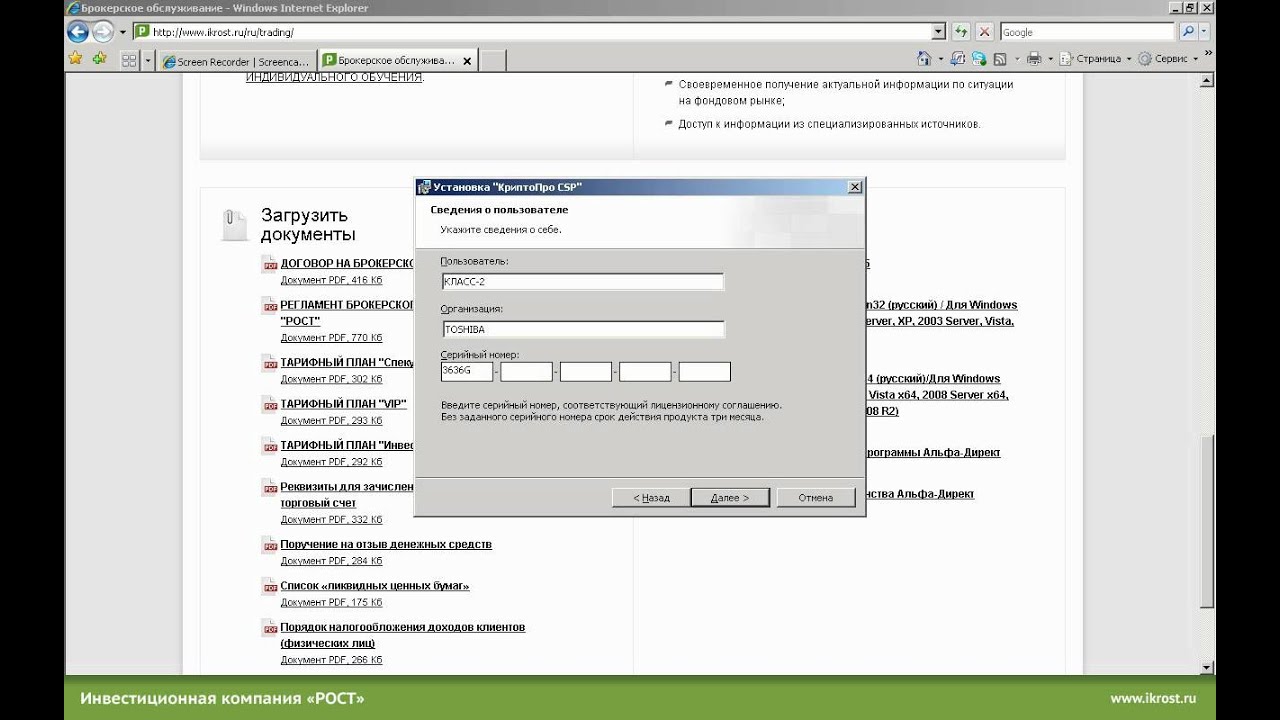The width and height of the screenshot is (1280, 720).
Task: Open a new blank tab
Action: [x=493, y=61]
